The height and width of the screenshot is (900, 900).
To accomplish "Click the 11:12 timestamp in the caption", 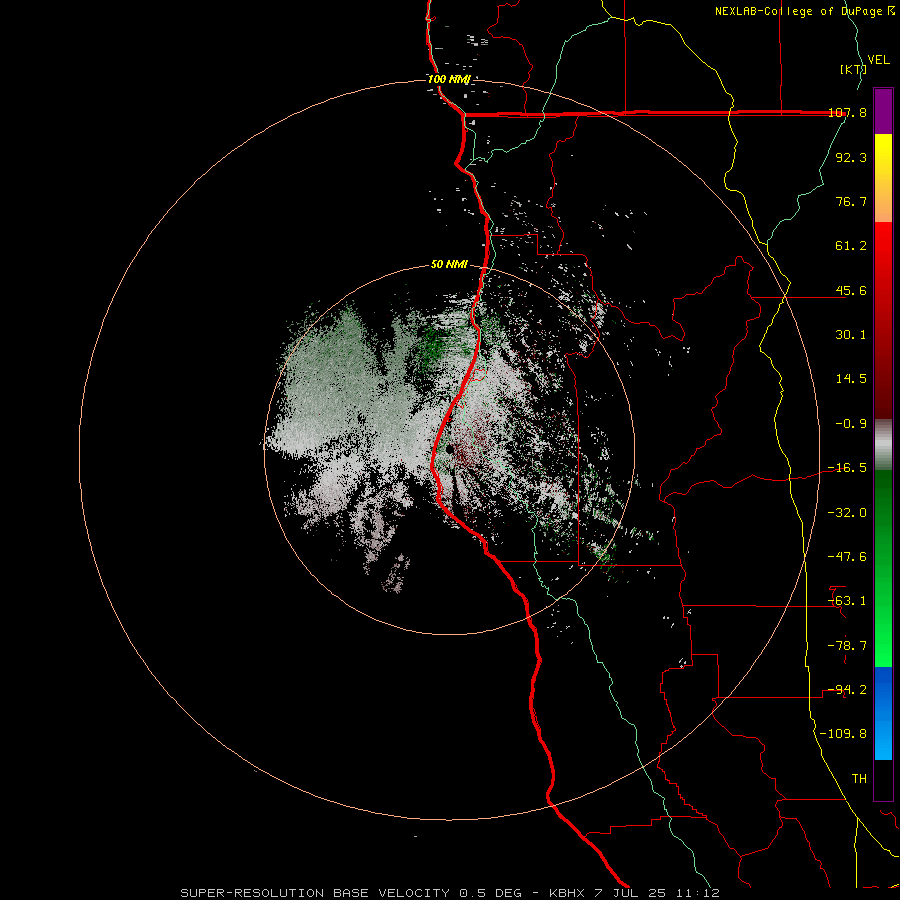I will pos(698,893).
